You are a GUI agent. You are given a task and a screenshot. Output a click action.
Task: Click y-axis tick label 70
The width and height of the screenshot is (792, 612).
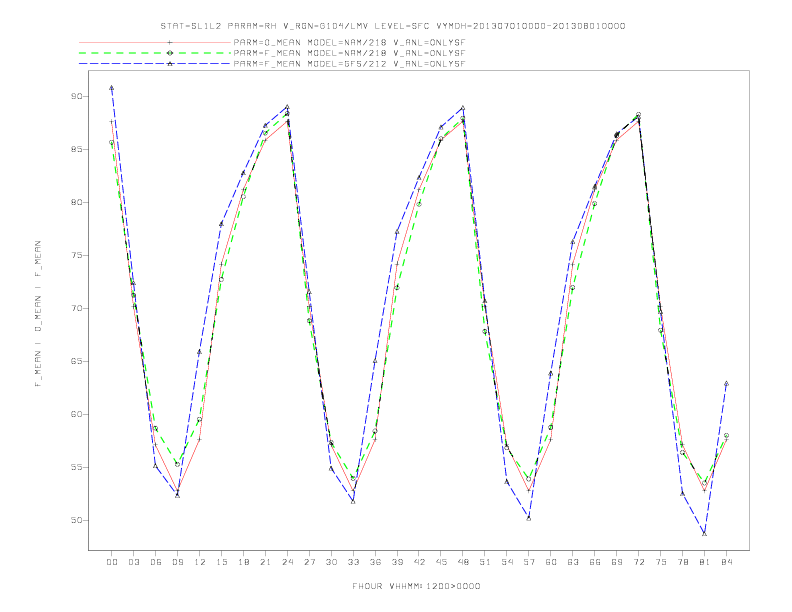(77, 309)
